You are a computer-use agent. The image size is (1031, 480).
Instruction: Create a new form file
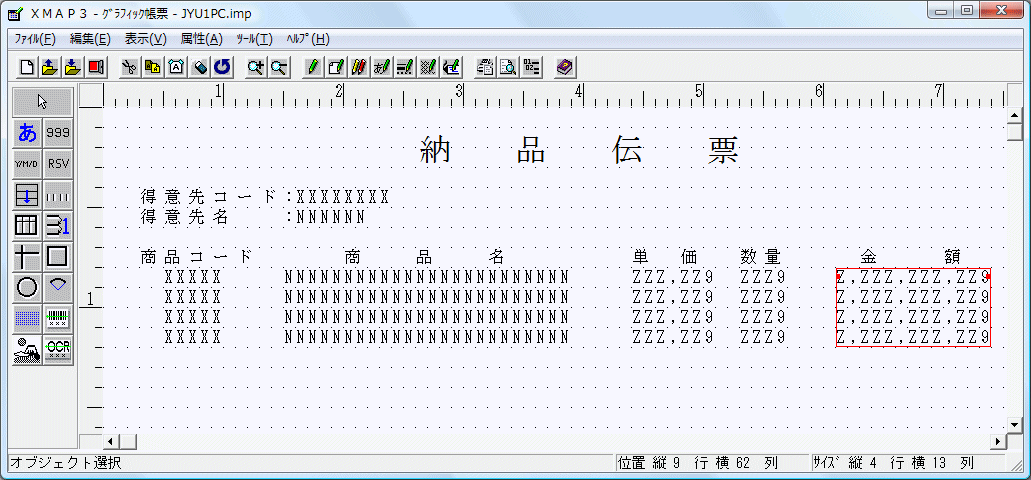coord(28,66)
